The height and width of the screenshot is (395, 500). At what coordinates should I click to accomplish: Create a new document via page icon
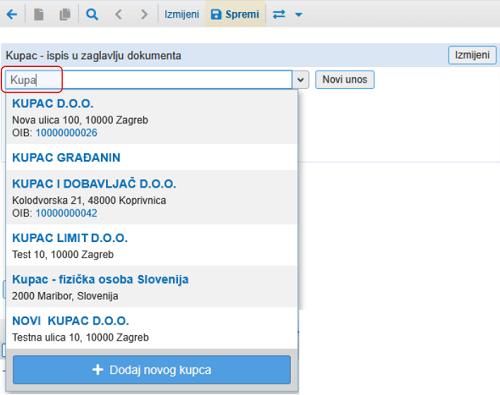39,14
